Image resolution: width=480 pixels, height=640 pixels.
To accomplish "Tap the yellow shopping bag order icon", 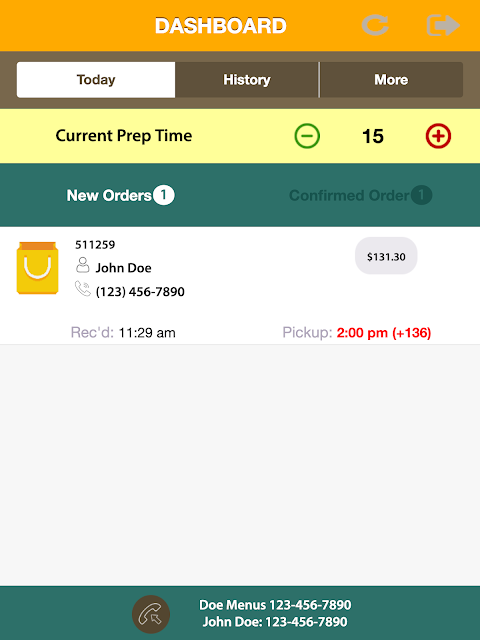I will [37, 268].
